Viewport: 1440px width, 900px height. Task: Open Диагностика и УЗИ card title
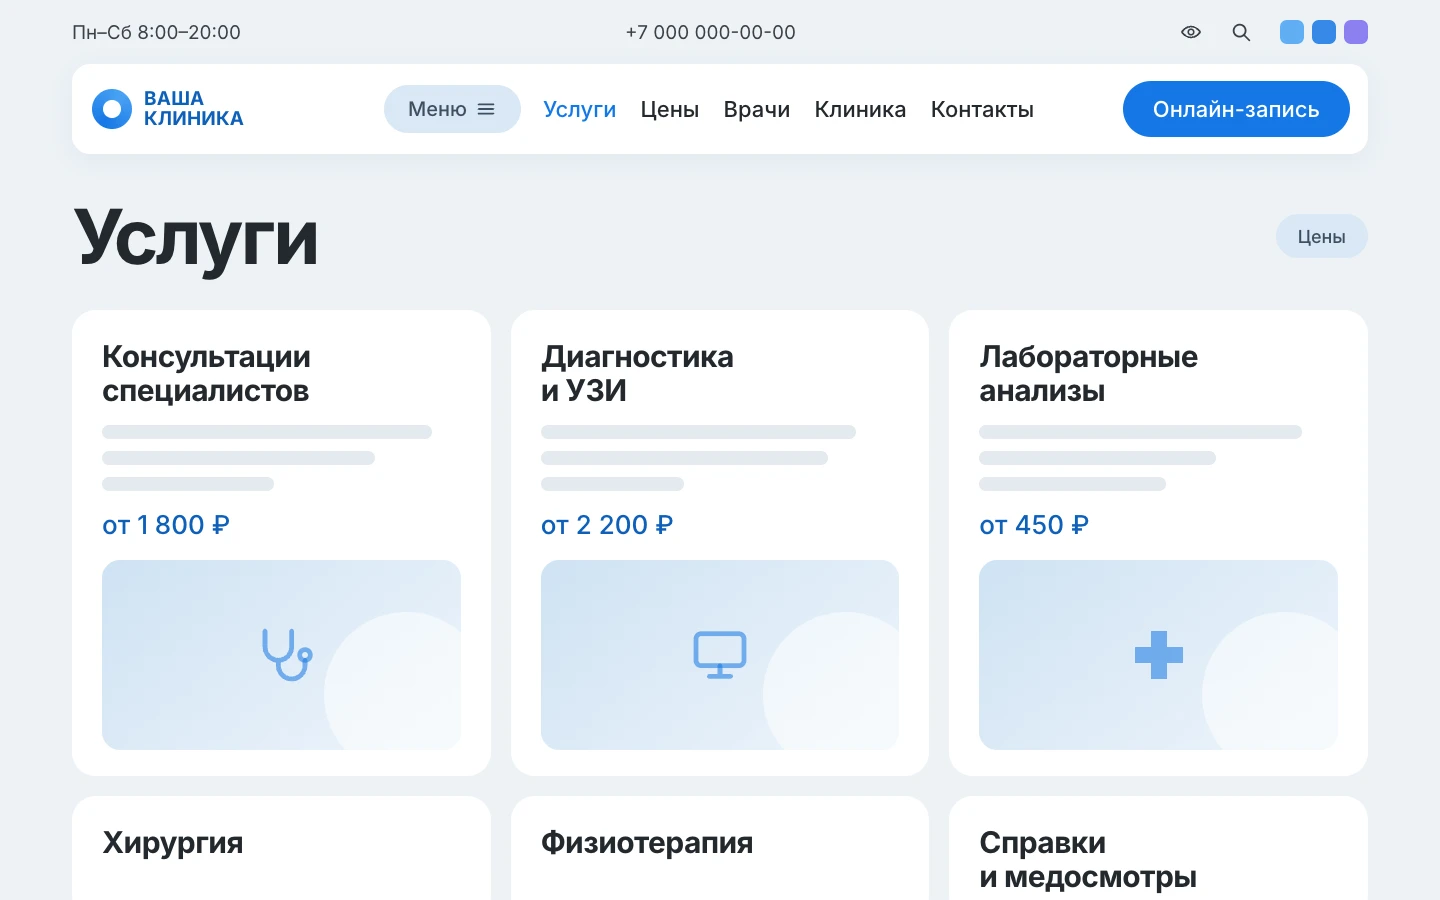637,374
